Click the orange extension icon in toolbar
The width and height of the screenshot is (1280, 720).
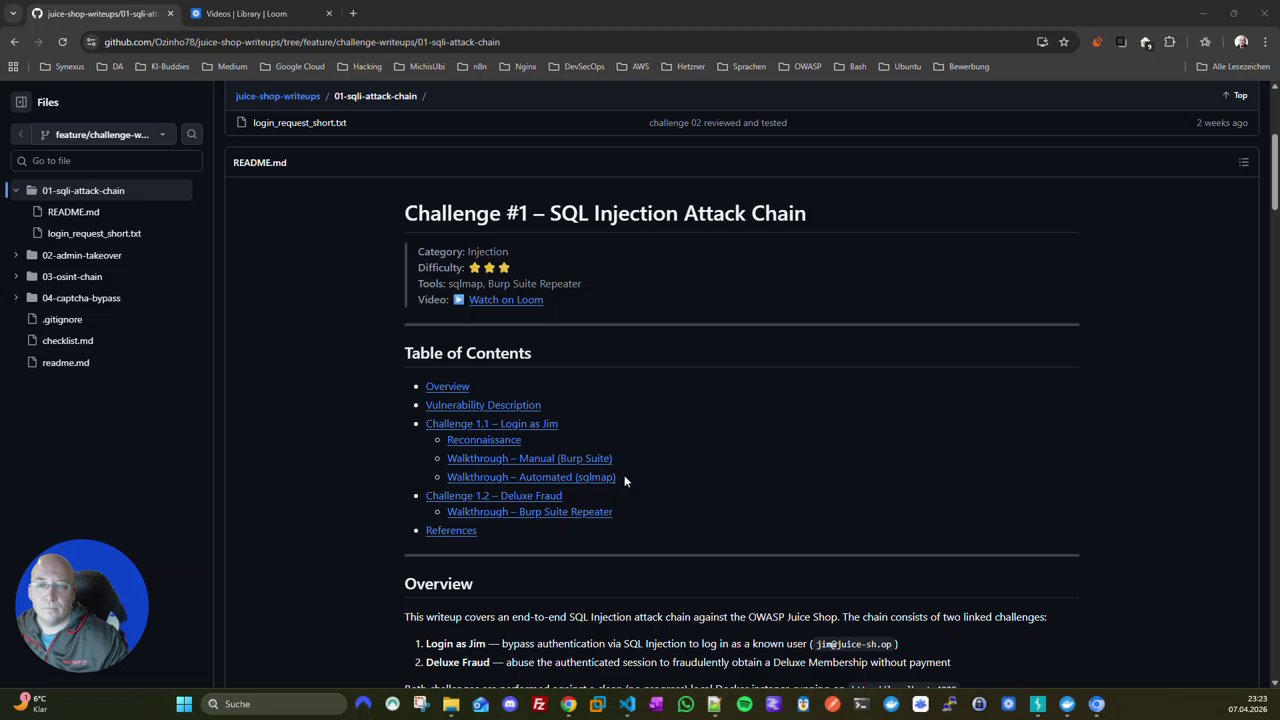pos(1097,42)
